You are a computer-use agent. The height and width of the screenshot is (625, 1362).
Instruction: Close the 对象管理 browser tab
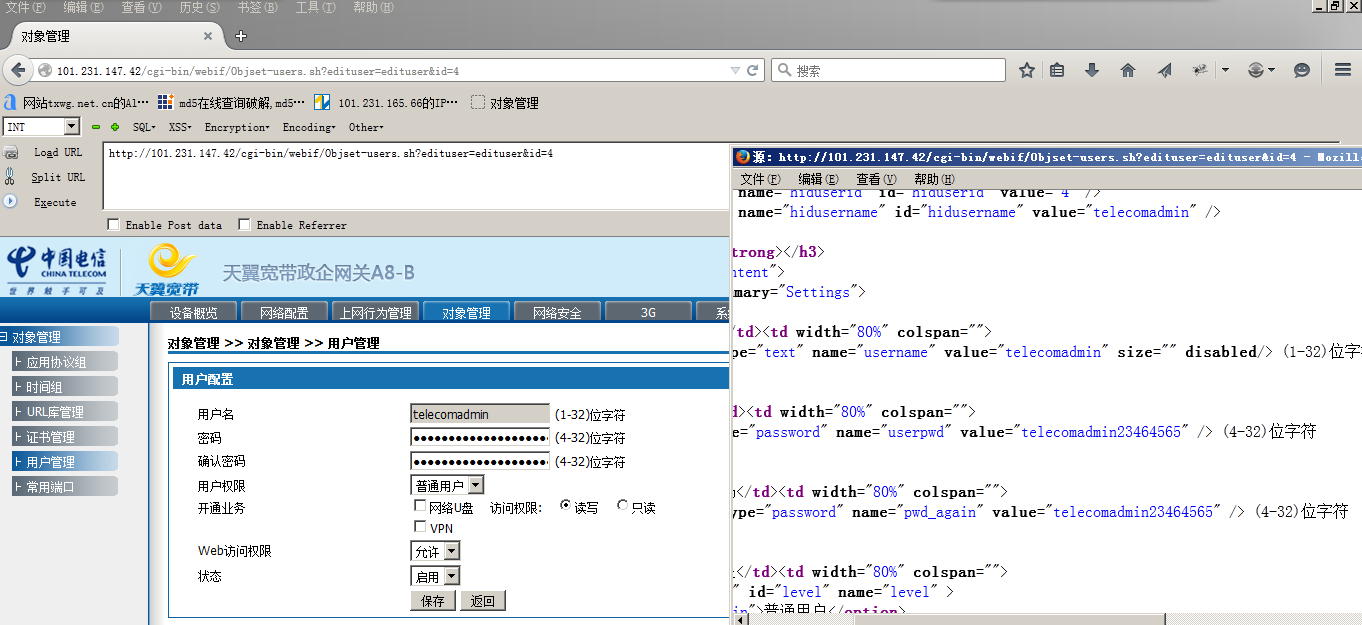click(208, 36)
